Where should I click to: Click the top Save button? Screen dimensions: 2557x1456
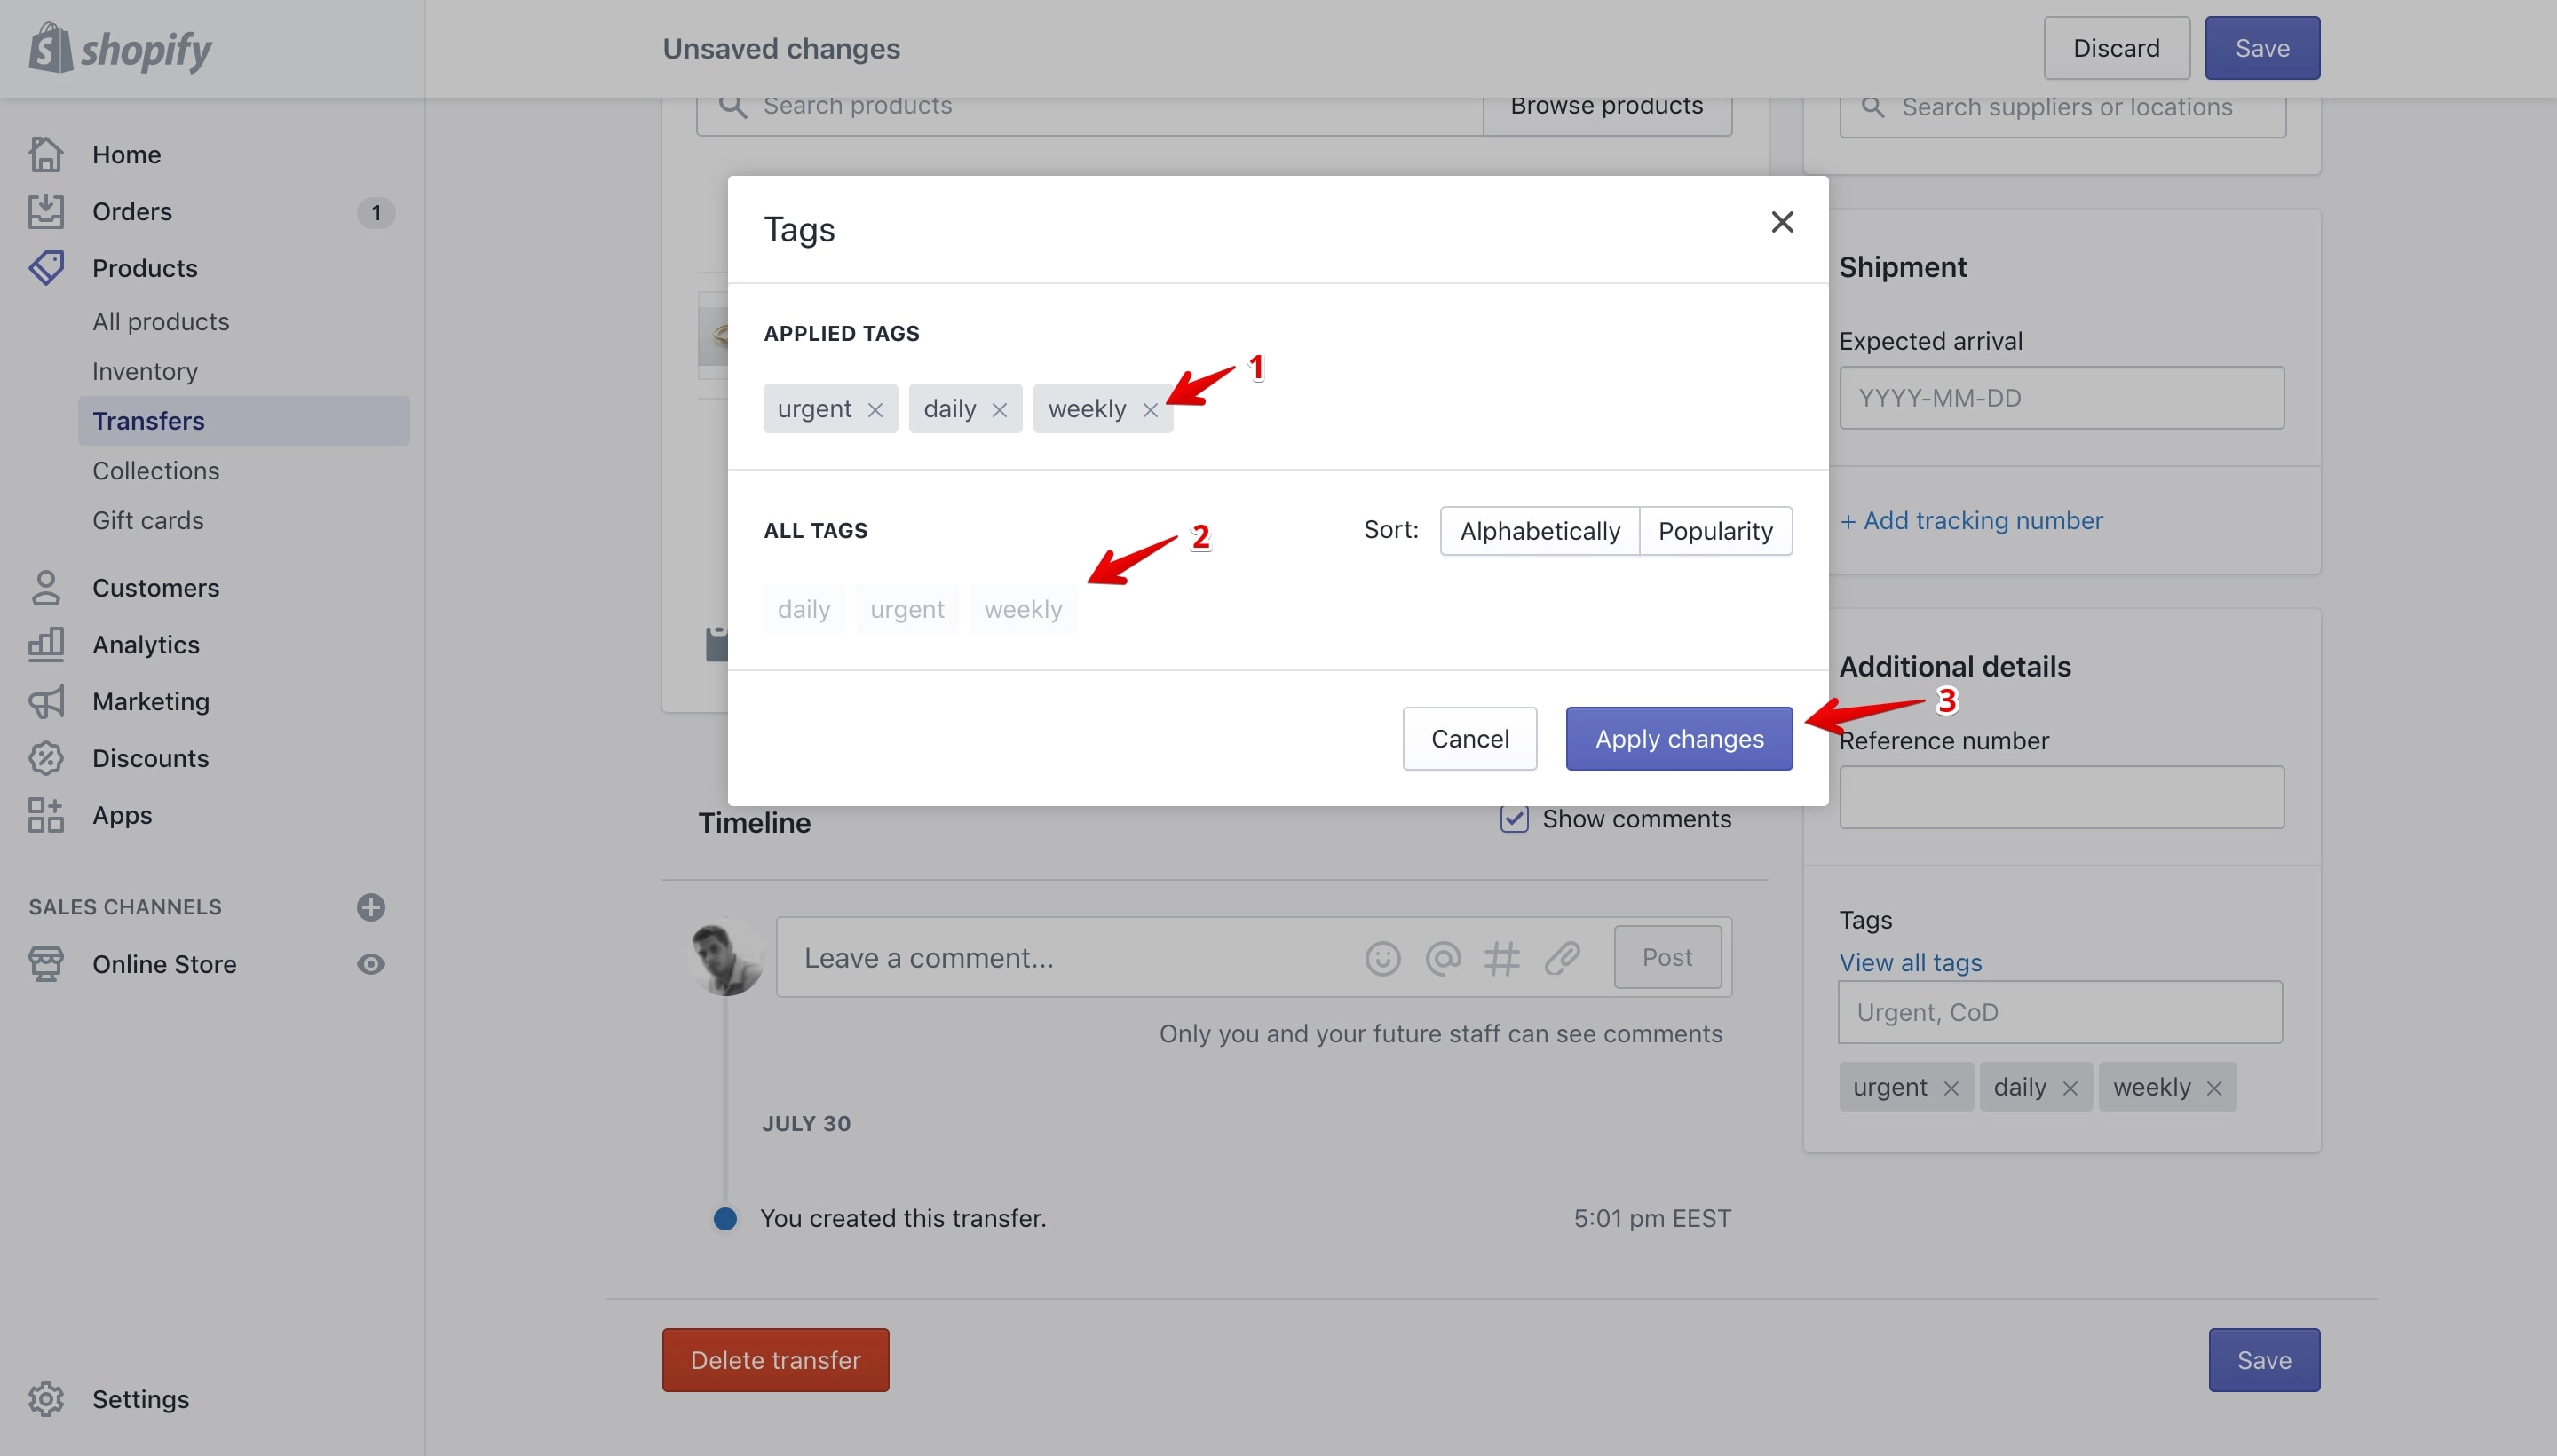(2263, 48)
